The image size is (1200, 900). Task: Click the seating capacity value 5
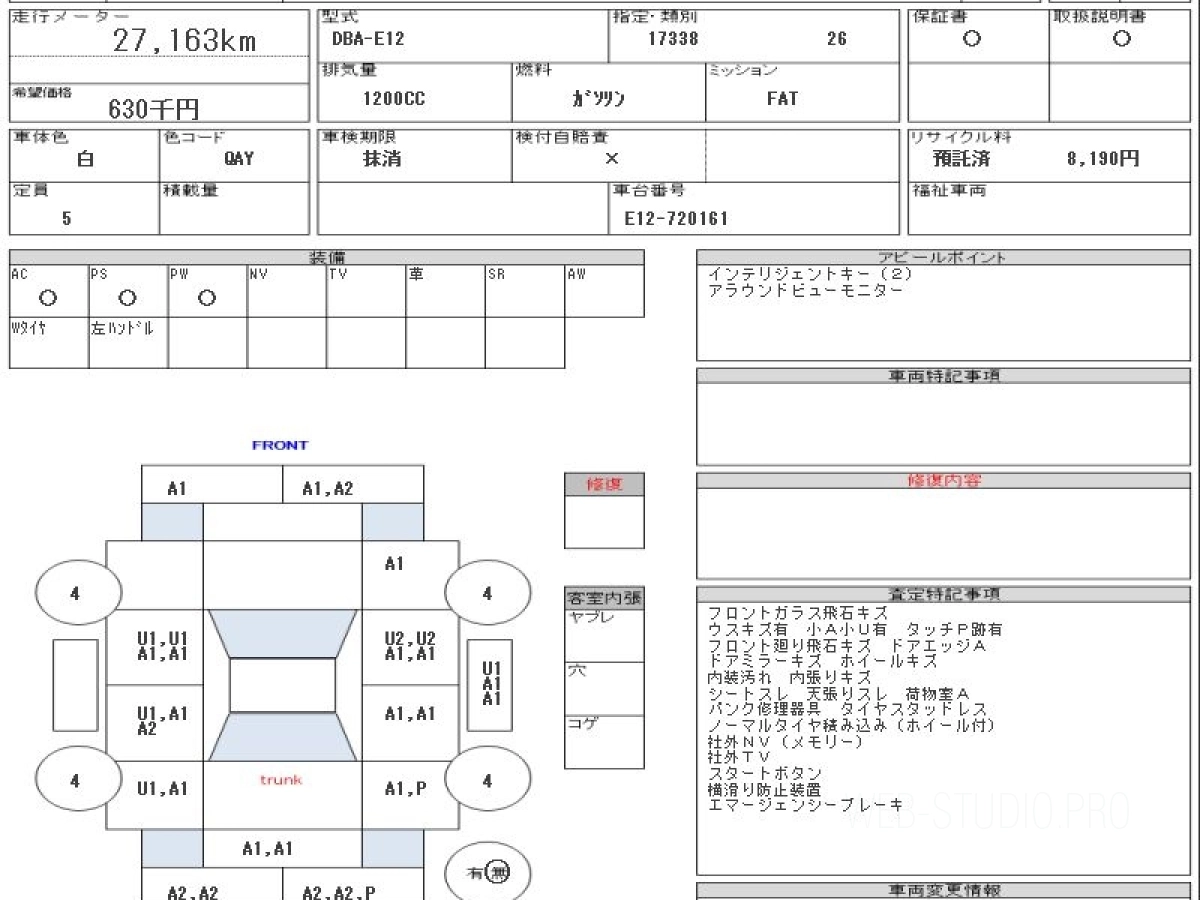tap(66, 218)
